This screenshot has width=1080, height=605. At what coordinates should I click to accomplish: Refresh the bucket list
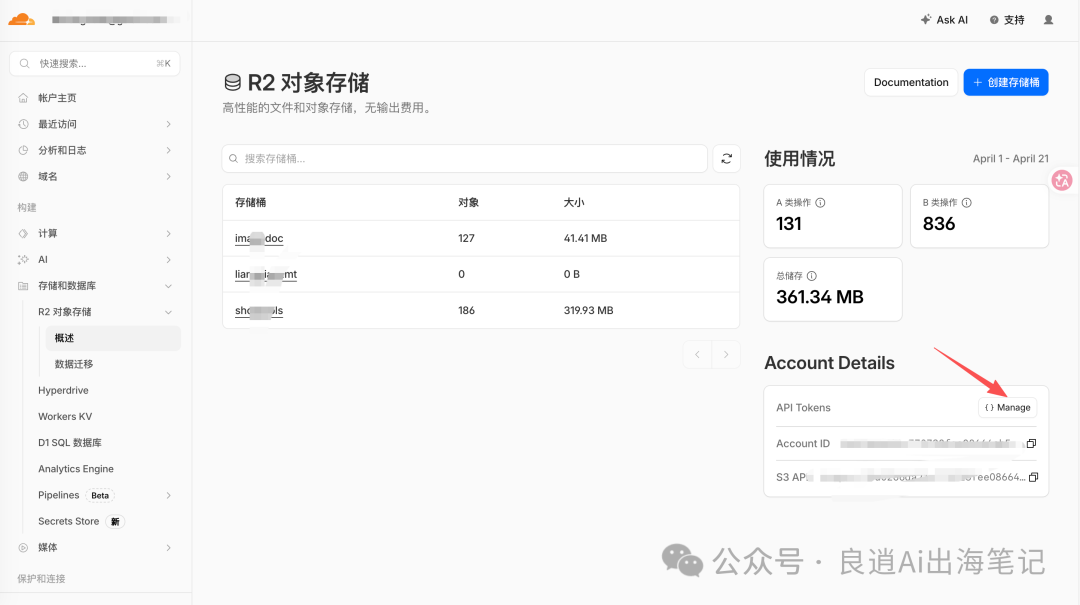[726, 158]
